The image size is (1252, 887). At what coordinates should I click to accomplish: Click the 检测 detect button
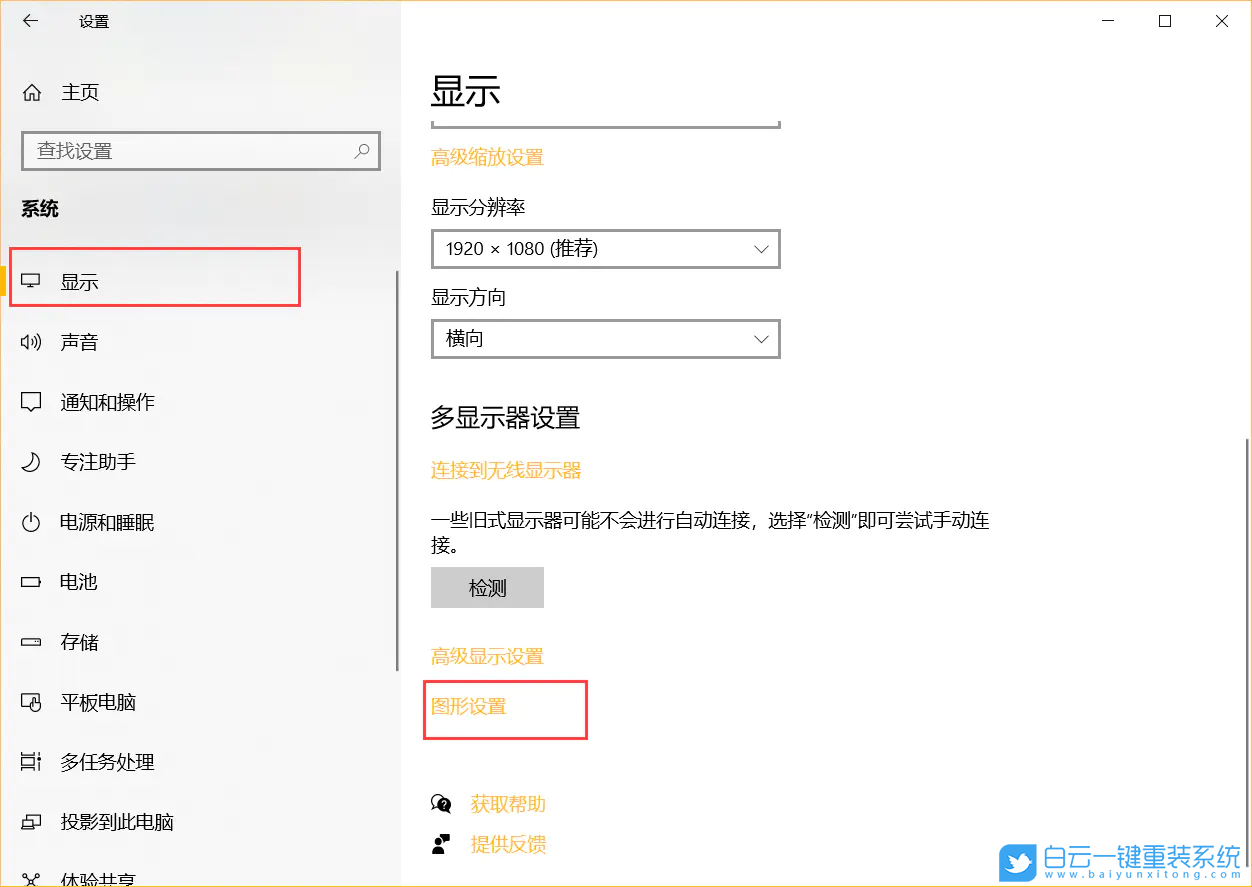(487, 587)
